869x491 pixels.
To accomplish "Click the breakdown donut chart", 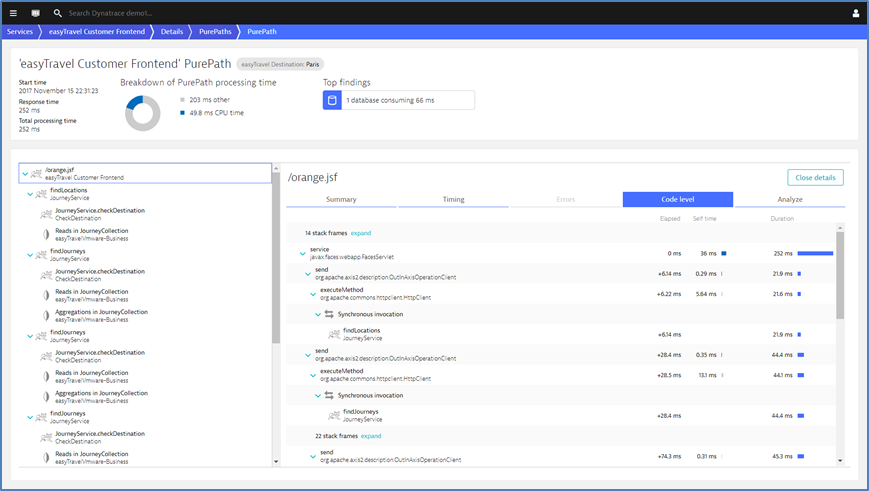I will coord(142,113).
